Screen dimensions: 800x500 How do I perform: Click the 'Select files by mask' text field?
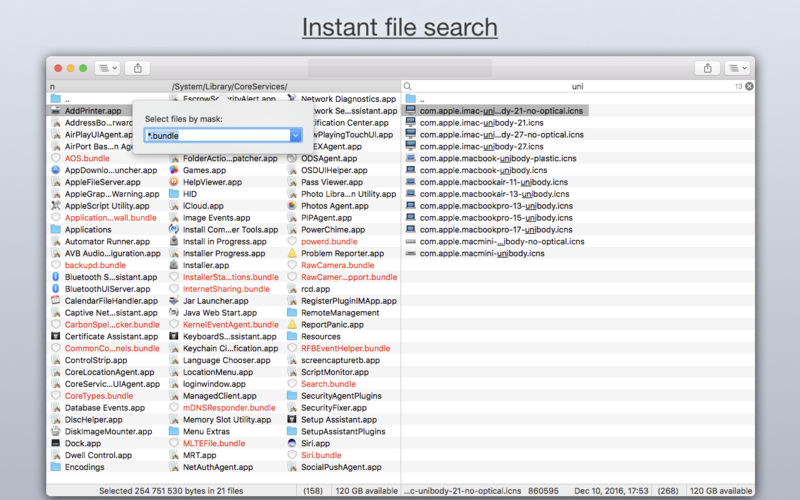click(217, 135)
